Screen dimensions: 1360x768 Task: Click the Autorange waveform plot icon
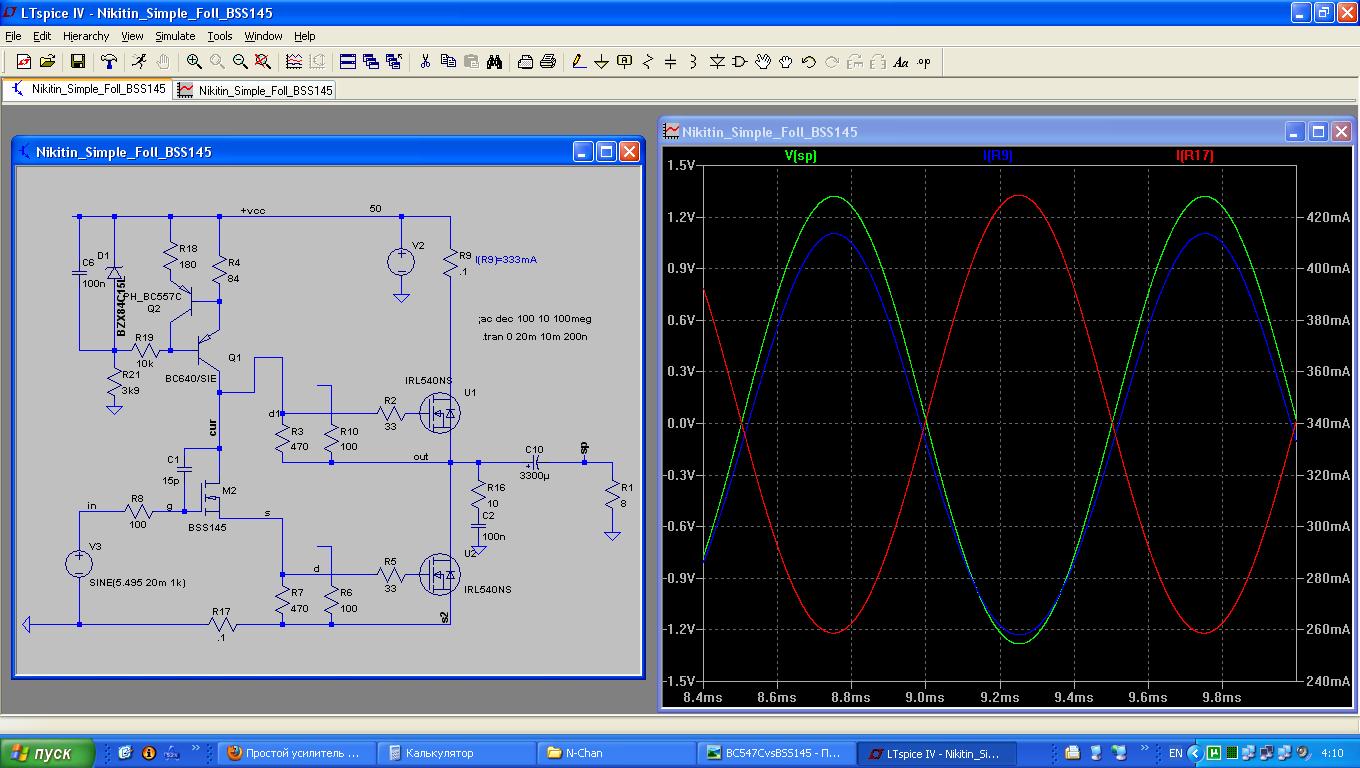pyautogui.click(x=294, y=62)
